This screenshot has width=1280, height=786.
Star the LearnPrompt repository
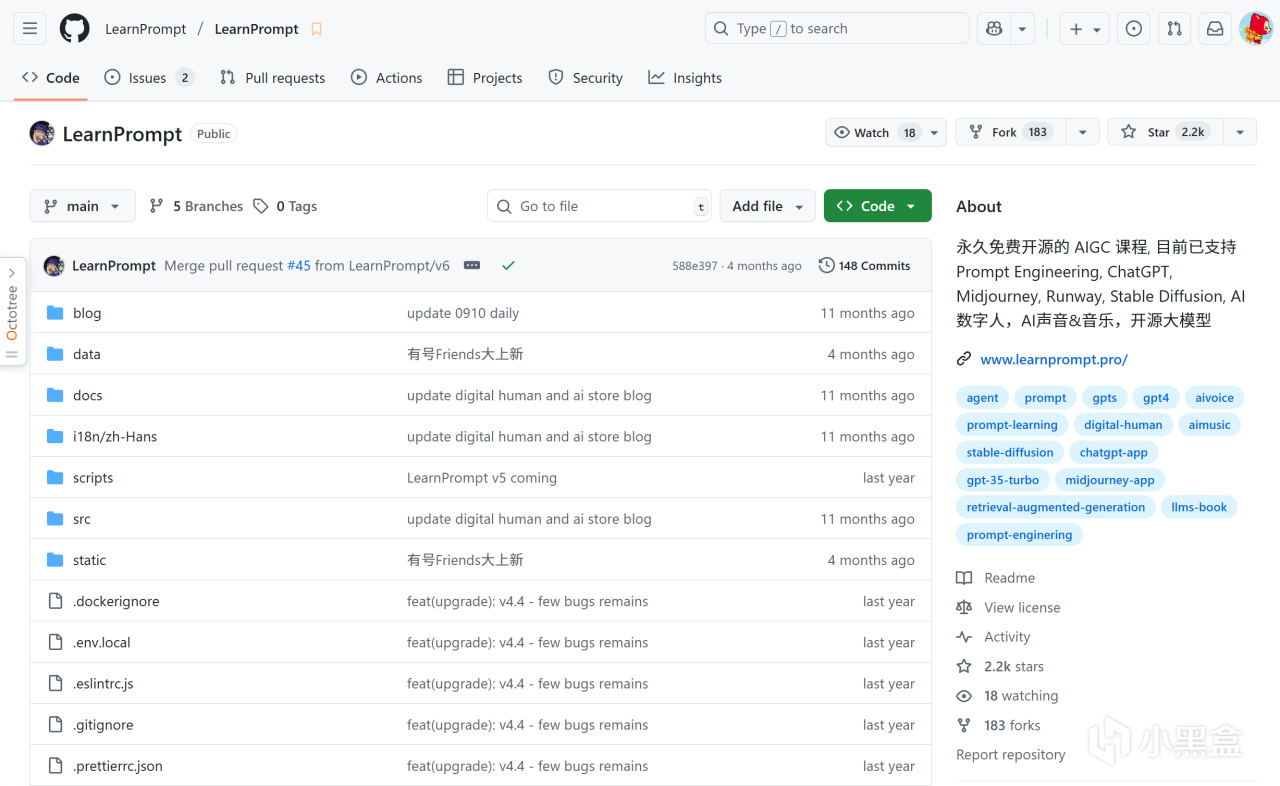(x=1164, y=132)
